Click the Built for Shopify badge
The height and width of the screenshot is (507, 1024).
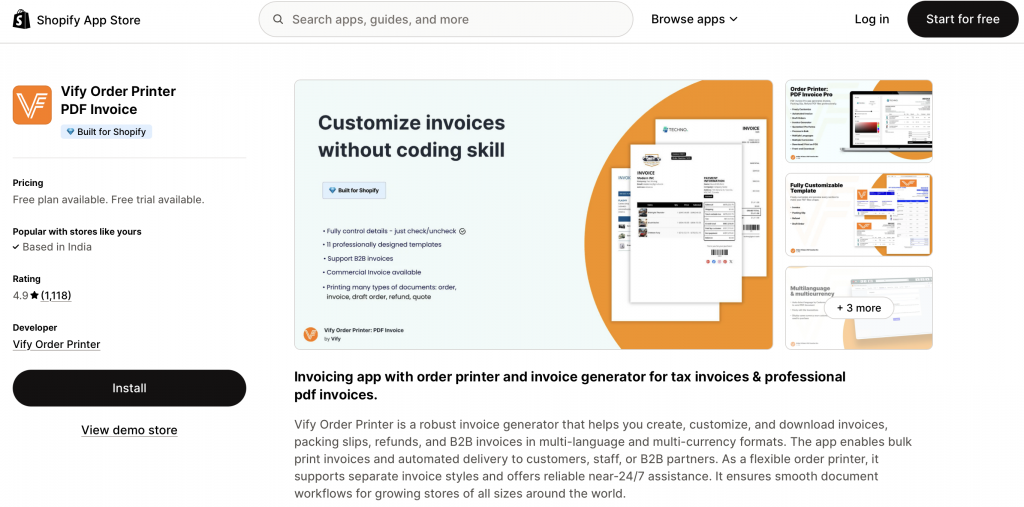click(106, 132)
